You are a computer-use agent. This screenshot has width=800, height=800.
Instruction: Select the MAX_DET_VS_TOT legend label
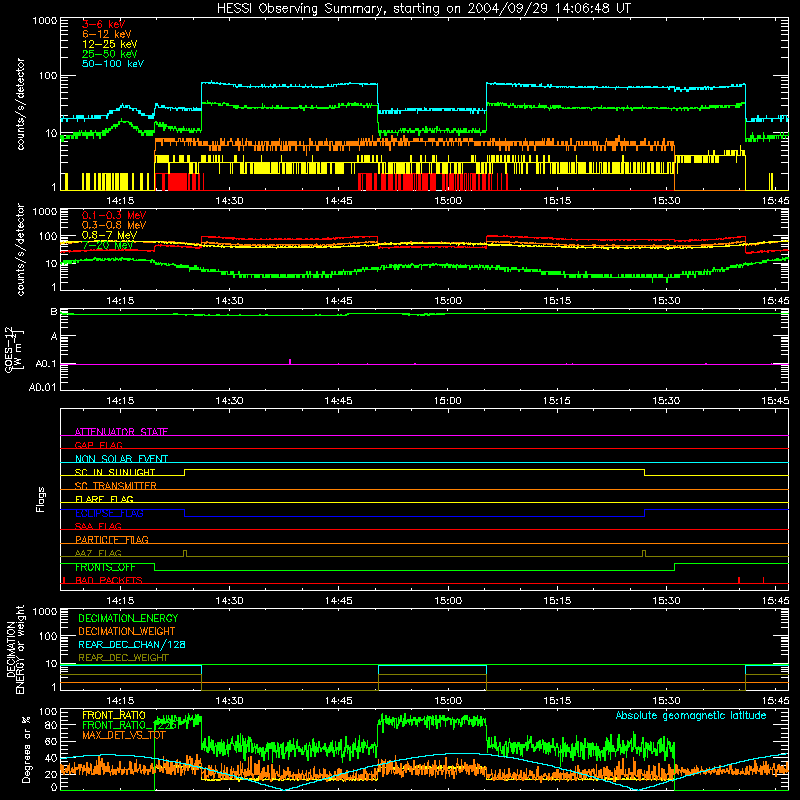tap(124, 735)
